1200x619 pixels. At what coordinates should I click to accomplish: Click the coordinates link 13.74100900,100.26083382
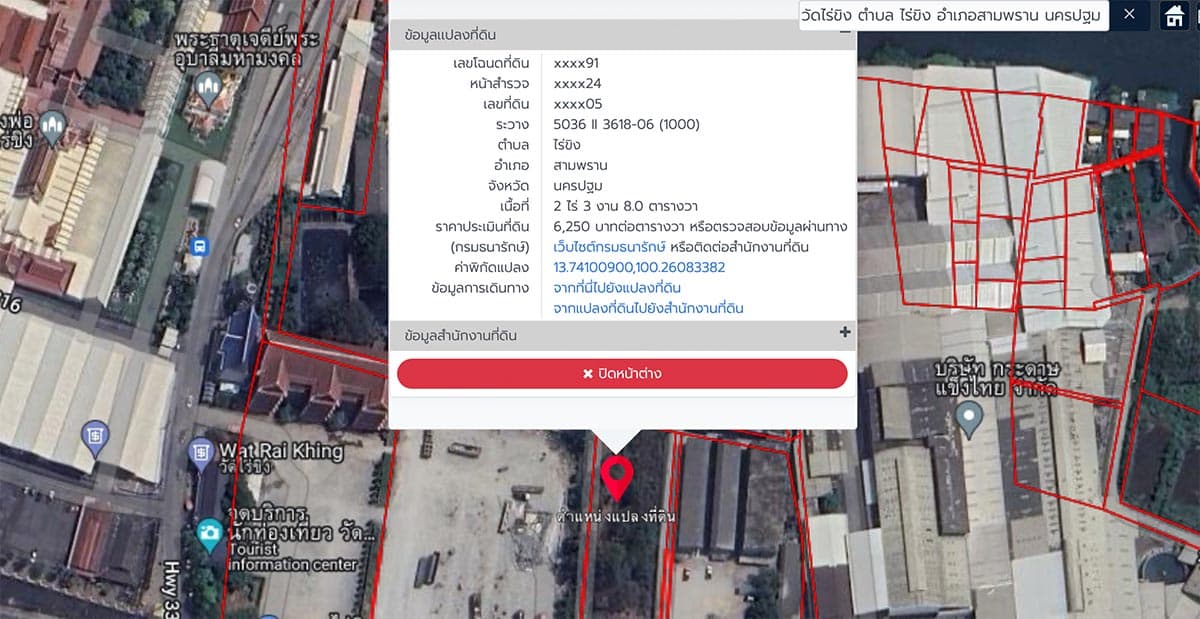(639, 268)
